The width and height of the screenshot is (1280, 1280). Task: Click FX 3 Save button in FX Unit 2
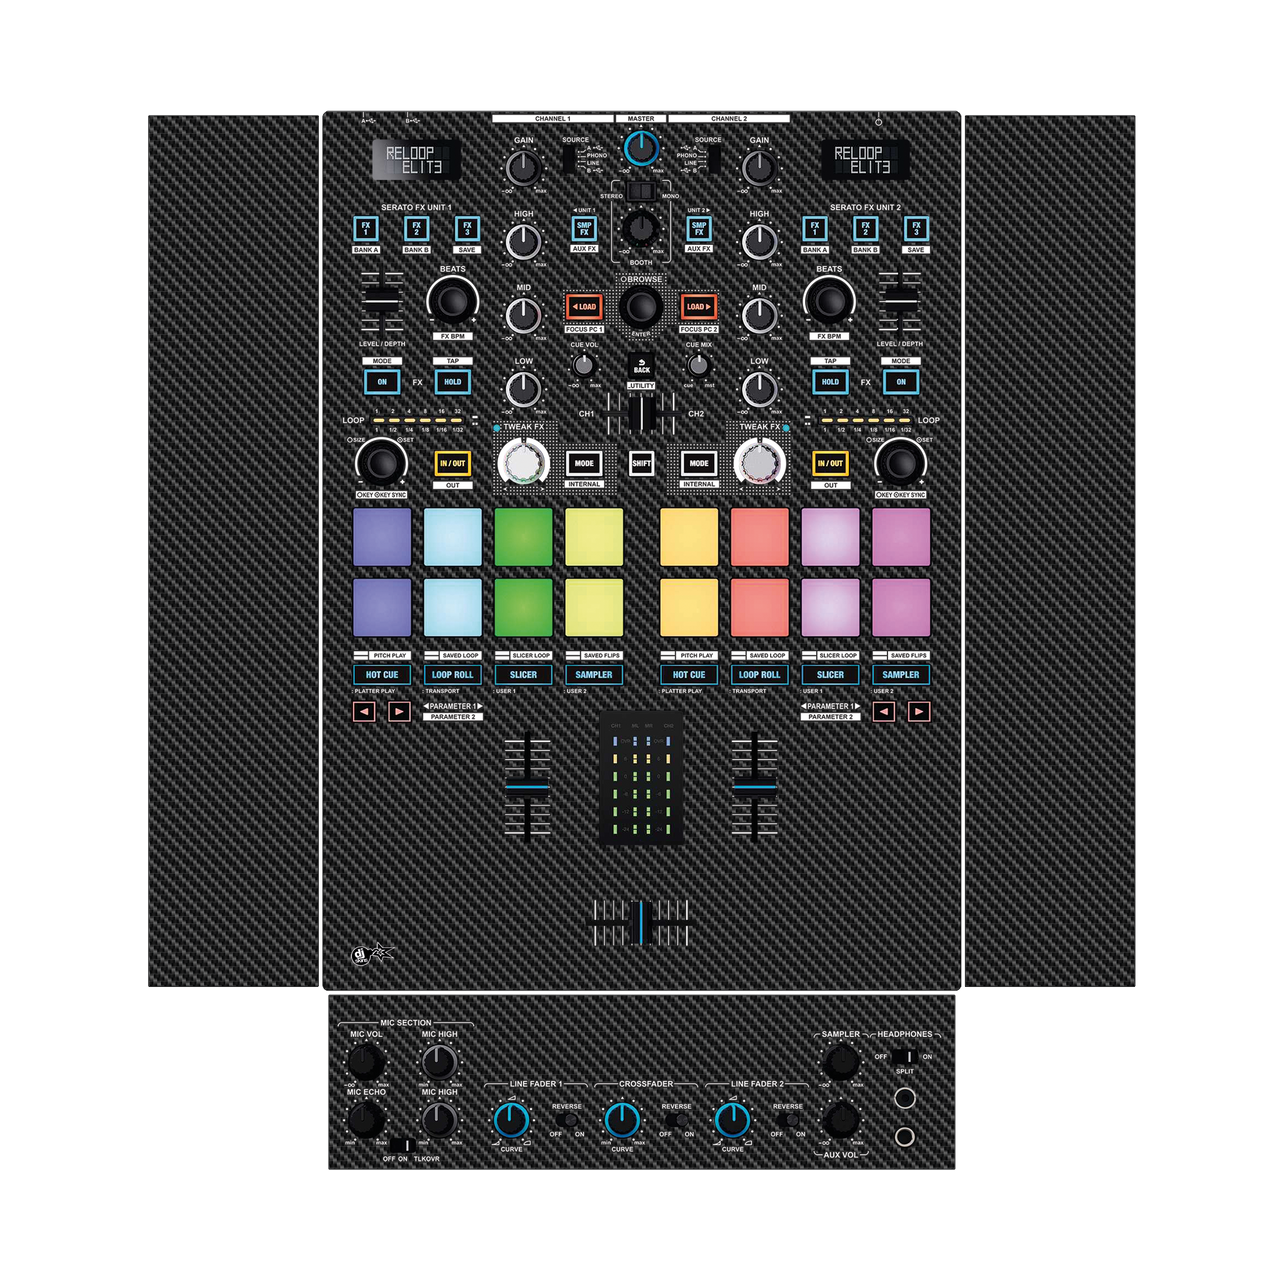pyautogui.click(x=916, y=229)
